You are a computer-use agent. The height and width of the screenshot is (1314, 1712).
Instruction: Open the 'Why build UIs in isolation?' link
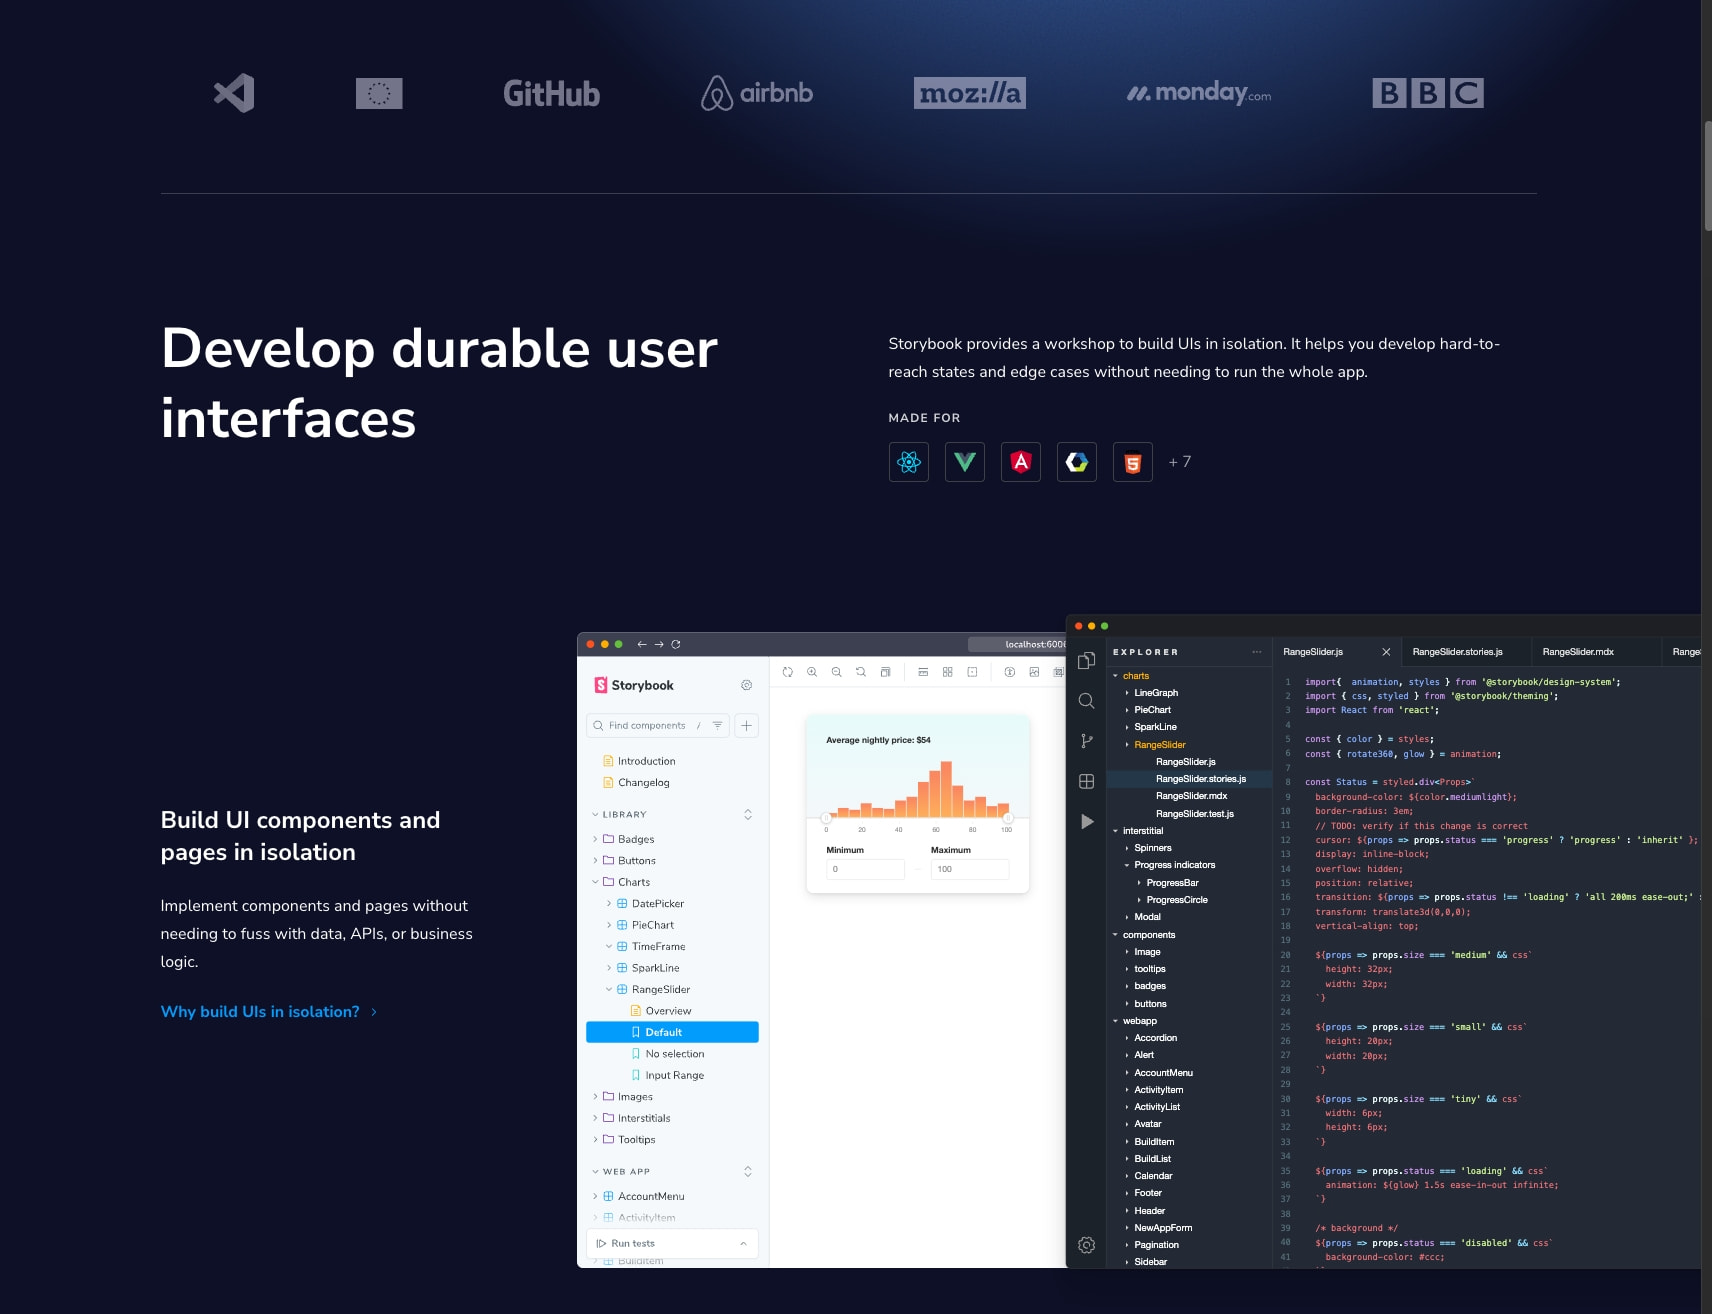269,1012
